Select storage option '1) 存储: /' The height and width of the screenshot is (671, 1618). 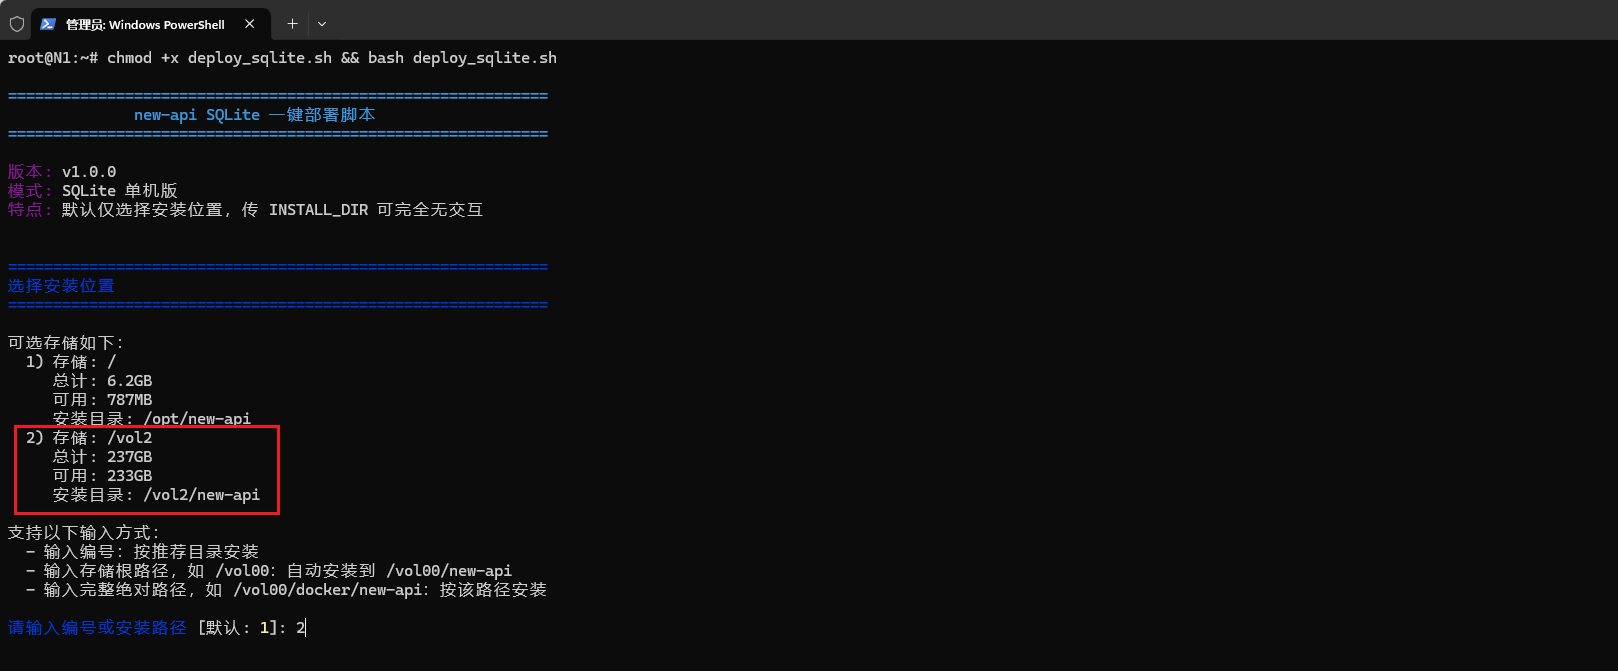point(70,361)
